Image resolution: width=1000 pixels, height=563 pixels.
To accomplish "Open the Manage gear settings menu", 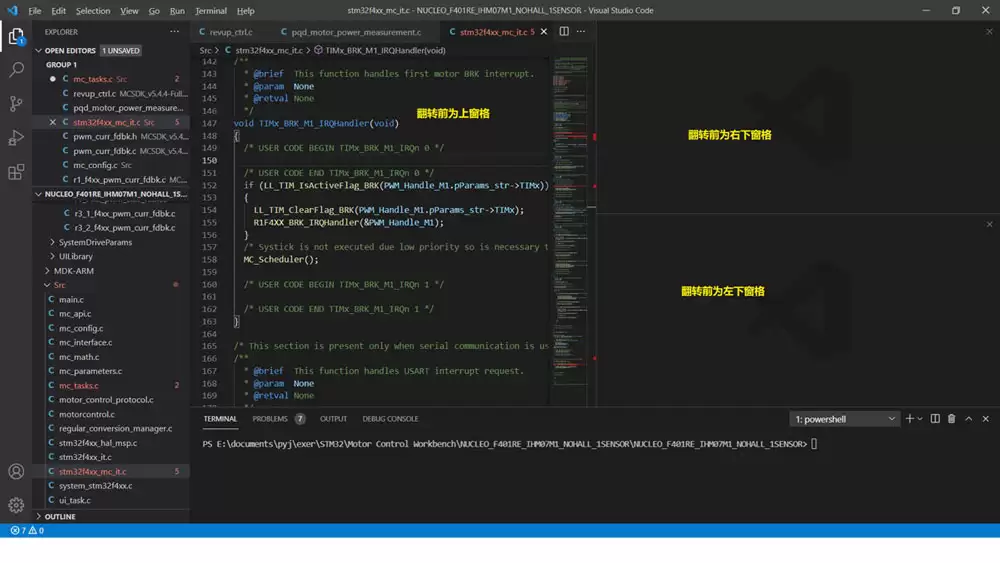I will pyautogui.click(x=16, y=505).
